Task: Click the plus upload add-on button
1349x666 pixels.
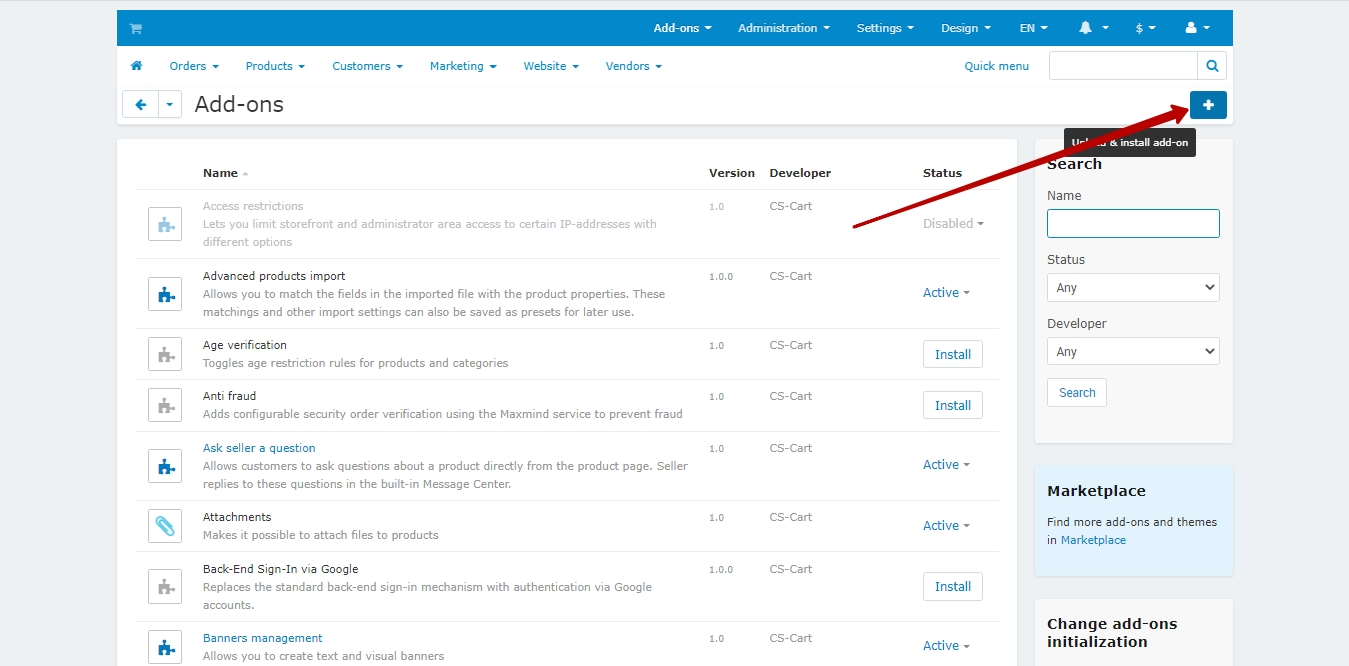Action: pyautogui.click(x=1208, y=105)
